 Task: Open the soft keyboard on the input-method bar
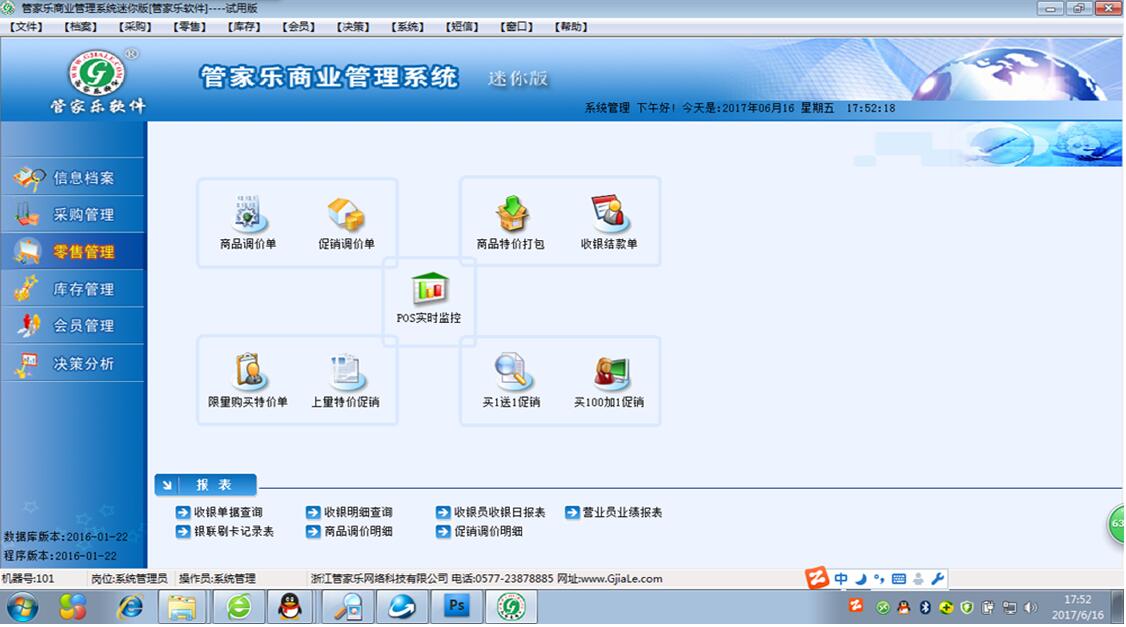[898, 578]
